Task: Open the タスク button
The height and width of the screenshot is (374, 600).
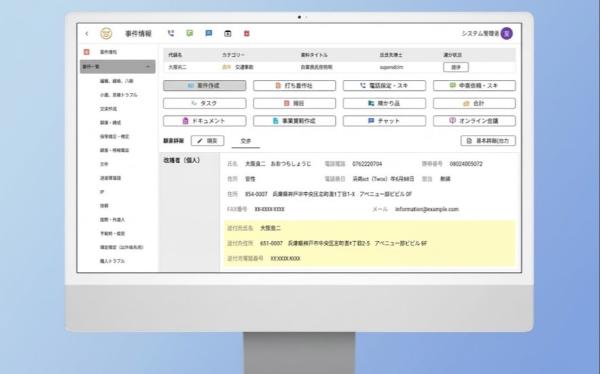Action: (205, 103)
